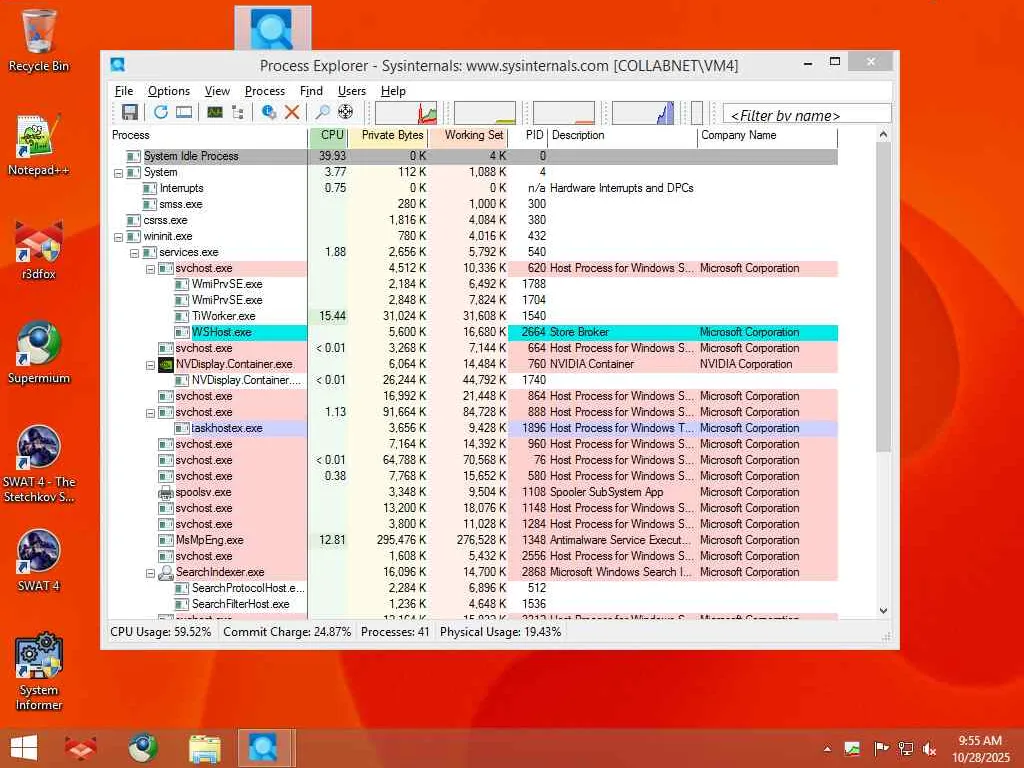This screenshot has height=768, width=1024.
Task: Sort by Company Name column header
Action: click(x=767, y=135)
